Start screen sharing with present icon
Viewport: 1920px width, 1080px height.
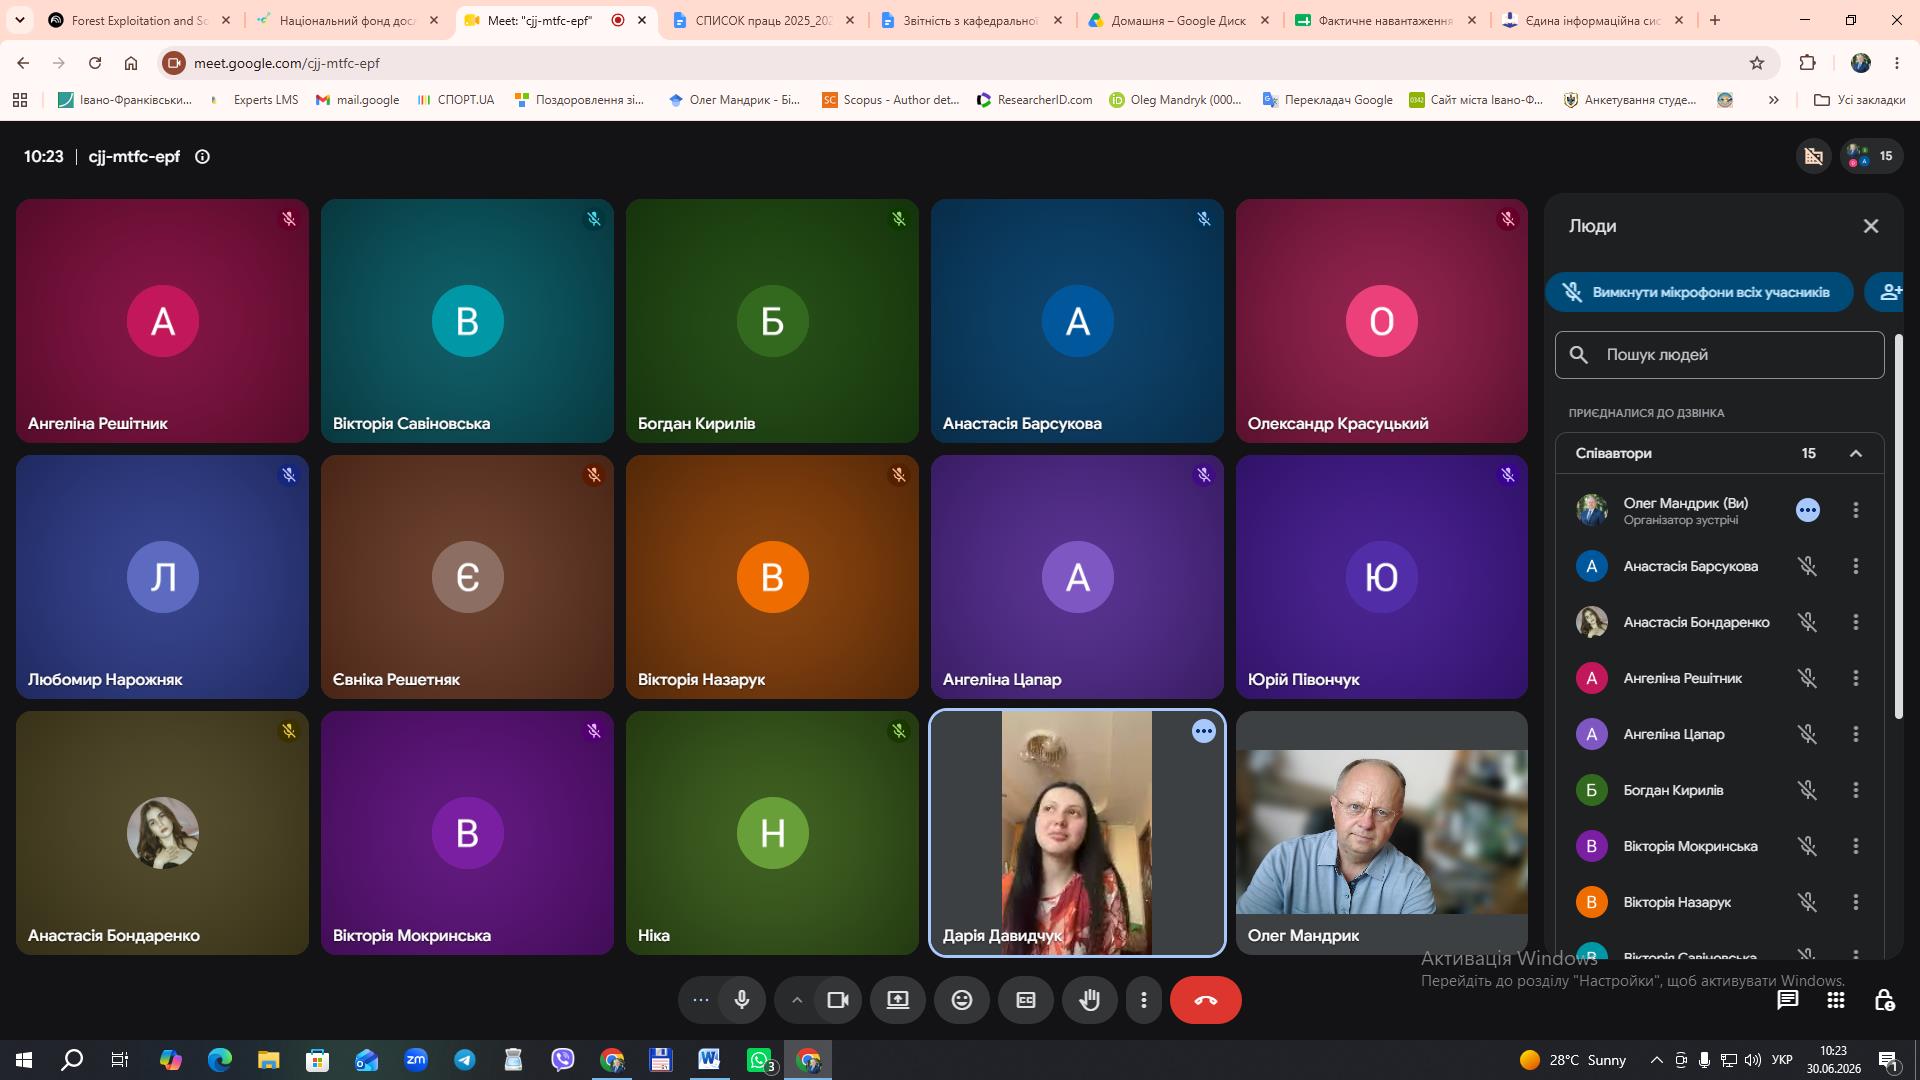[898, 1000]
